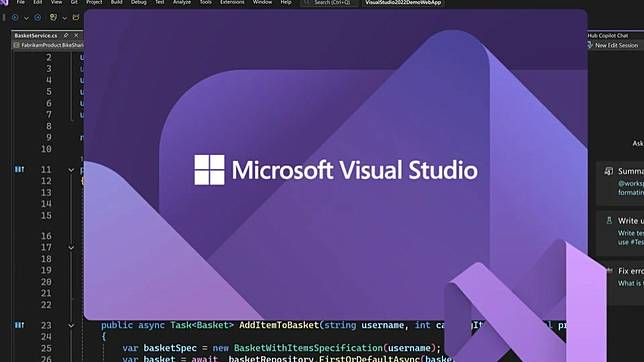Click the Microsoft Visual Studio splash logo
Screen dimensions: 644x362
coord(336,170)
